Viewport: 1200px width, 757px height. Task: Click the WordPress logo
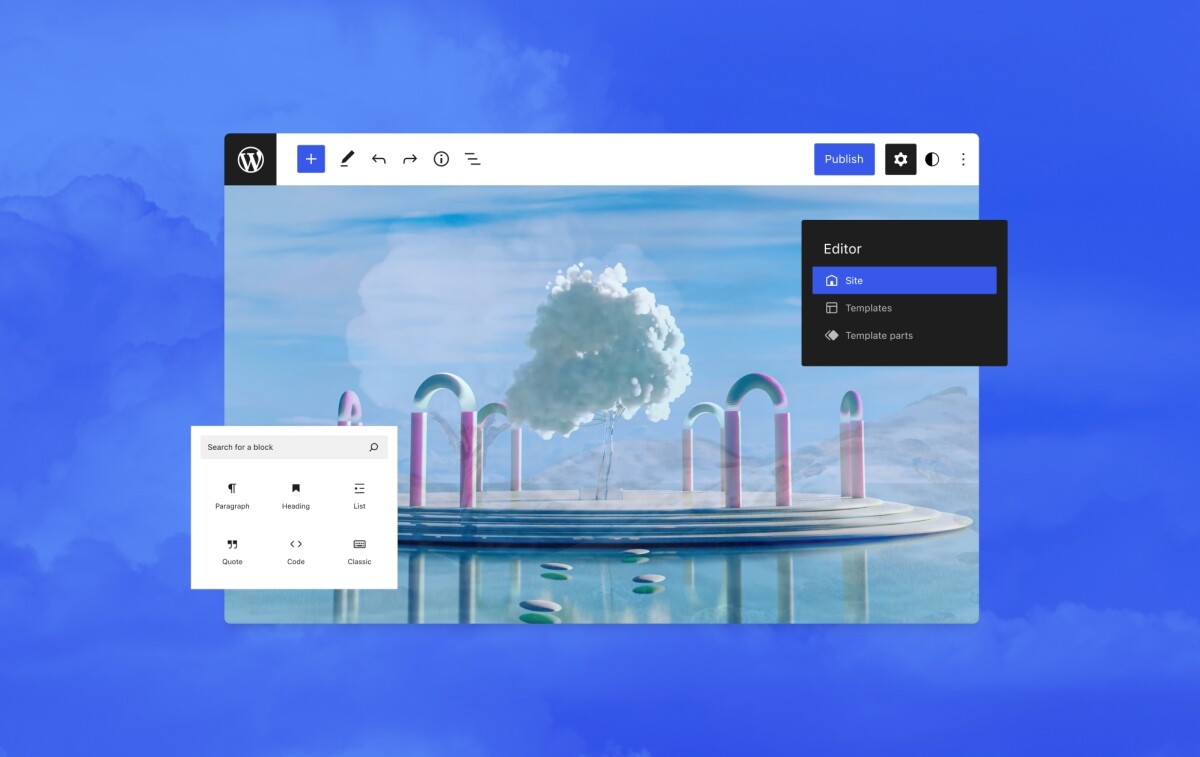(x=250, y=159)
